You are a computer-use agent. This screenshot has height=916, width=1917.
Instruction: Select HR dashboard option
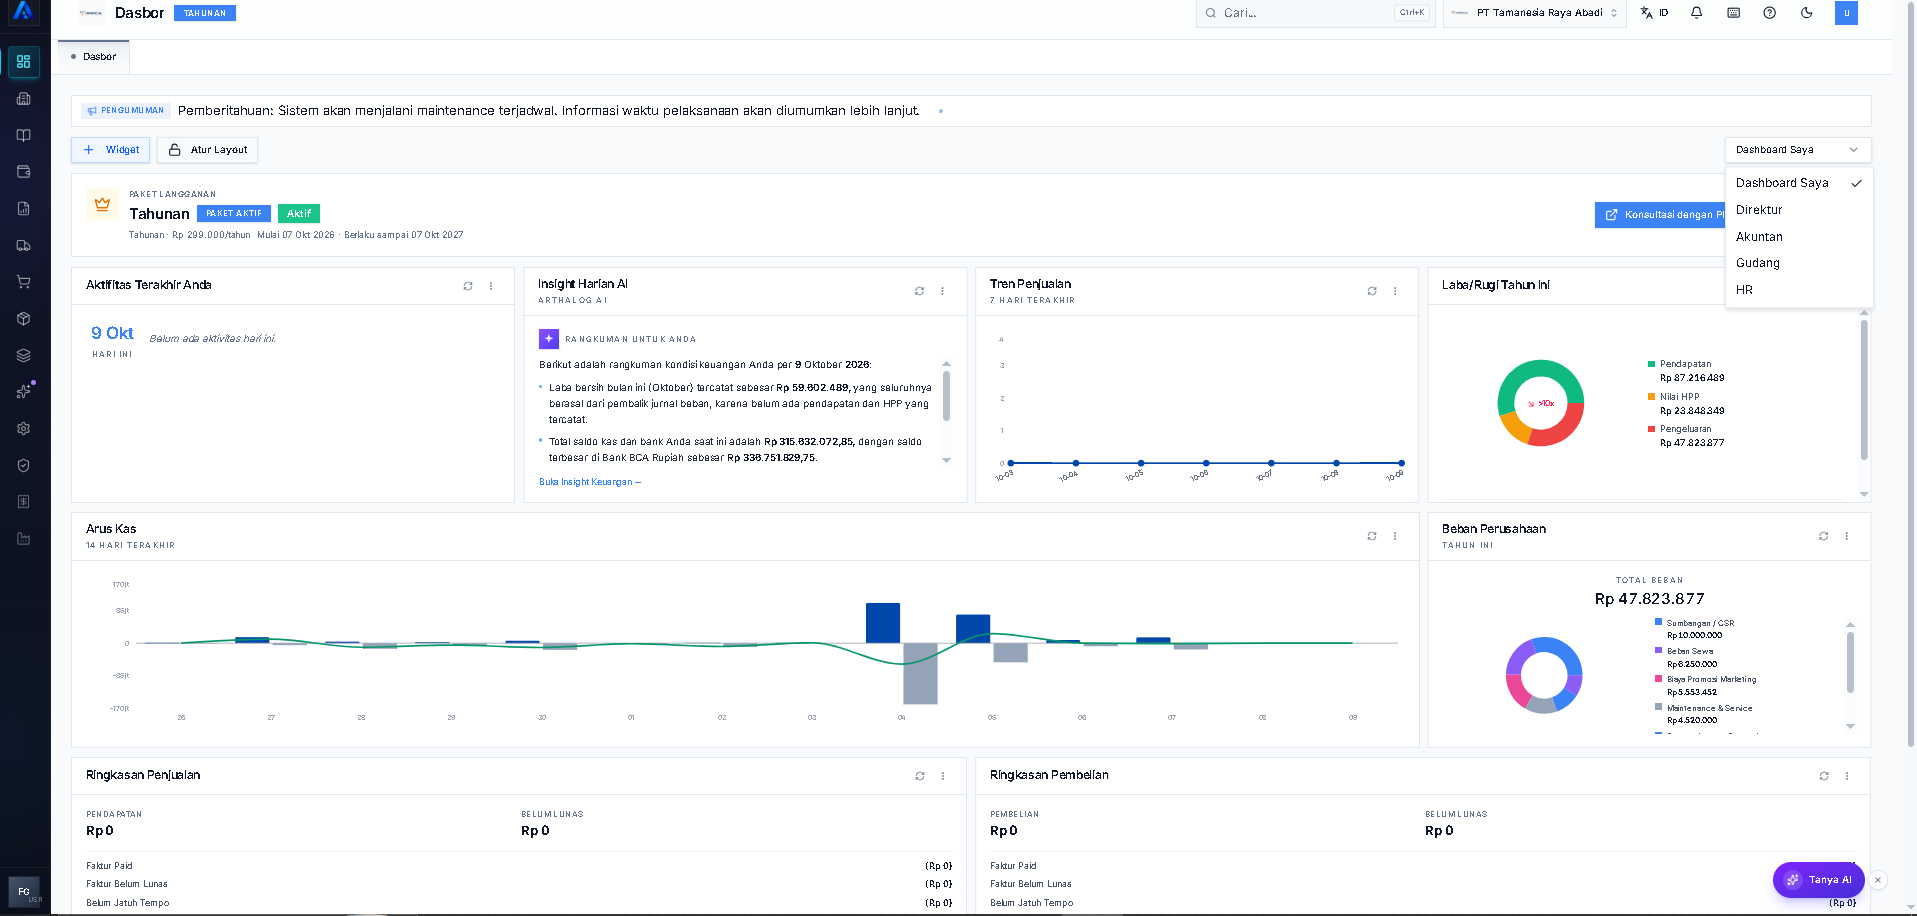[x=1799, y=290]
